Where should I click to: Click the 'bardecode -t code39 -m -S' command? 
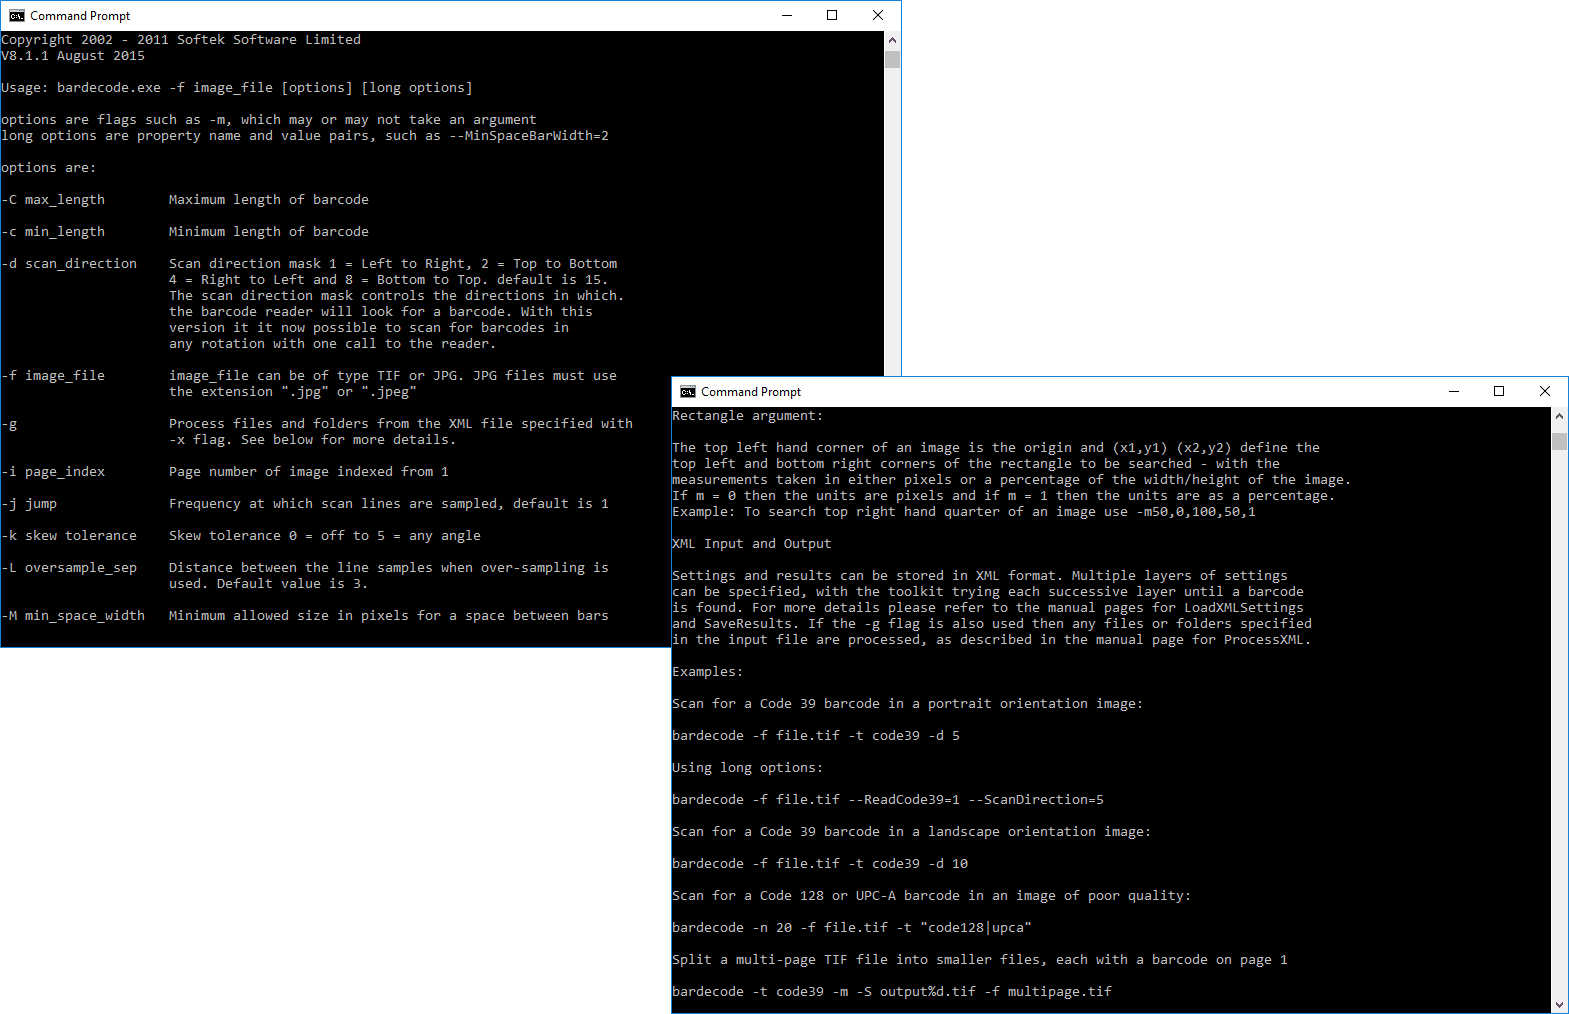[892, 992]
